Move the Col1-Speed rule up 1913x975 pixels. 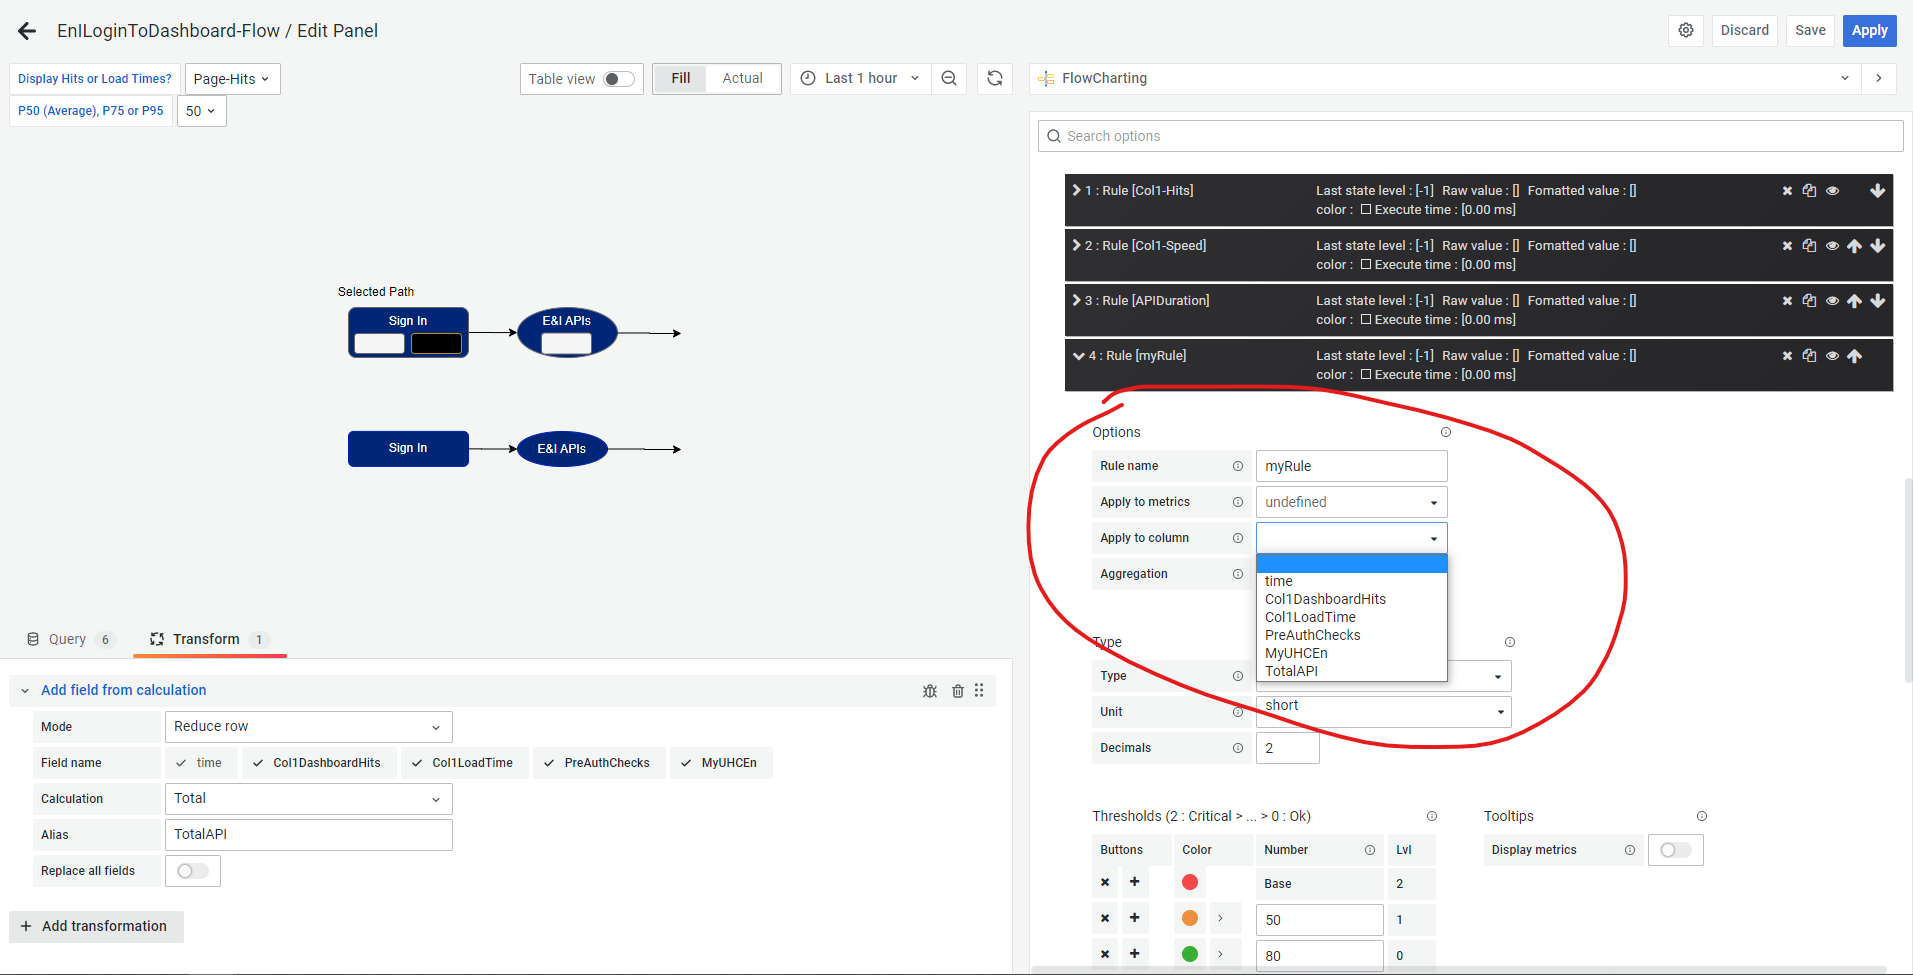(1855, 245)
